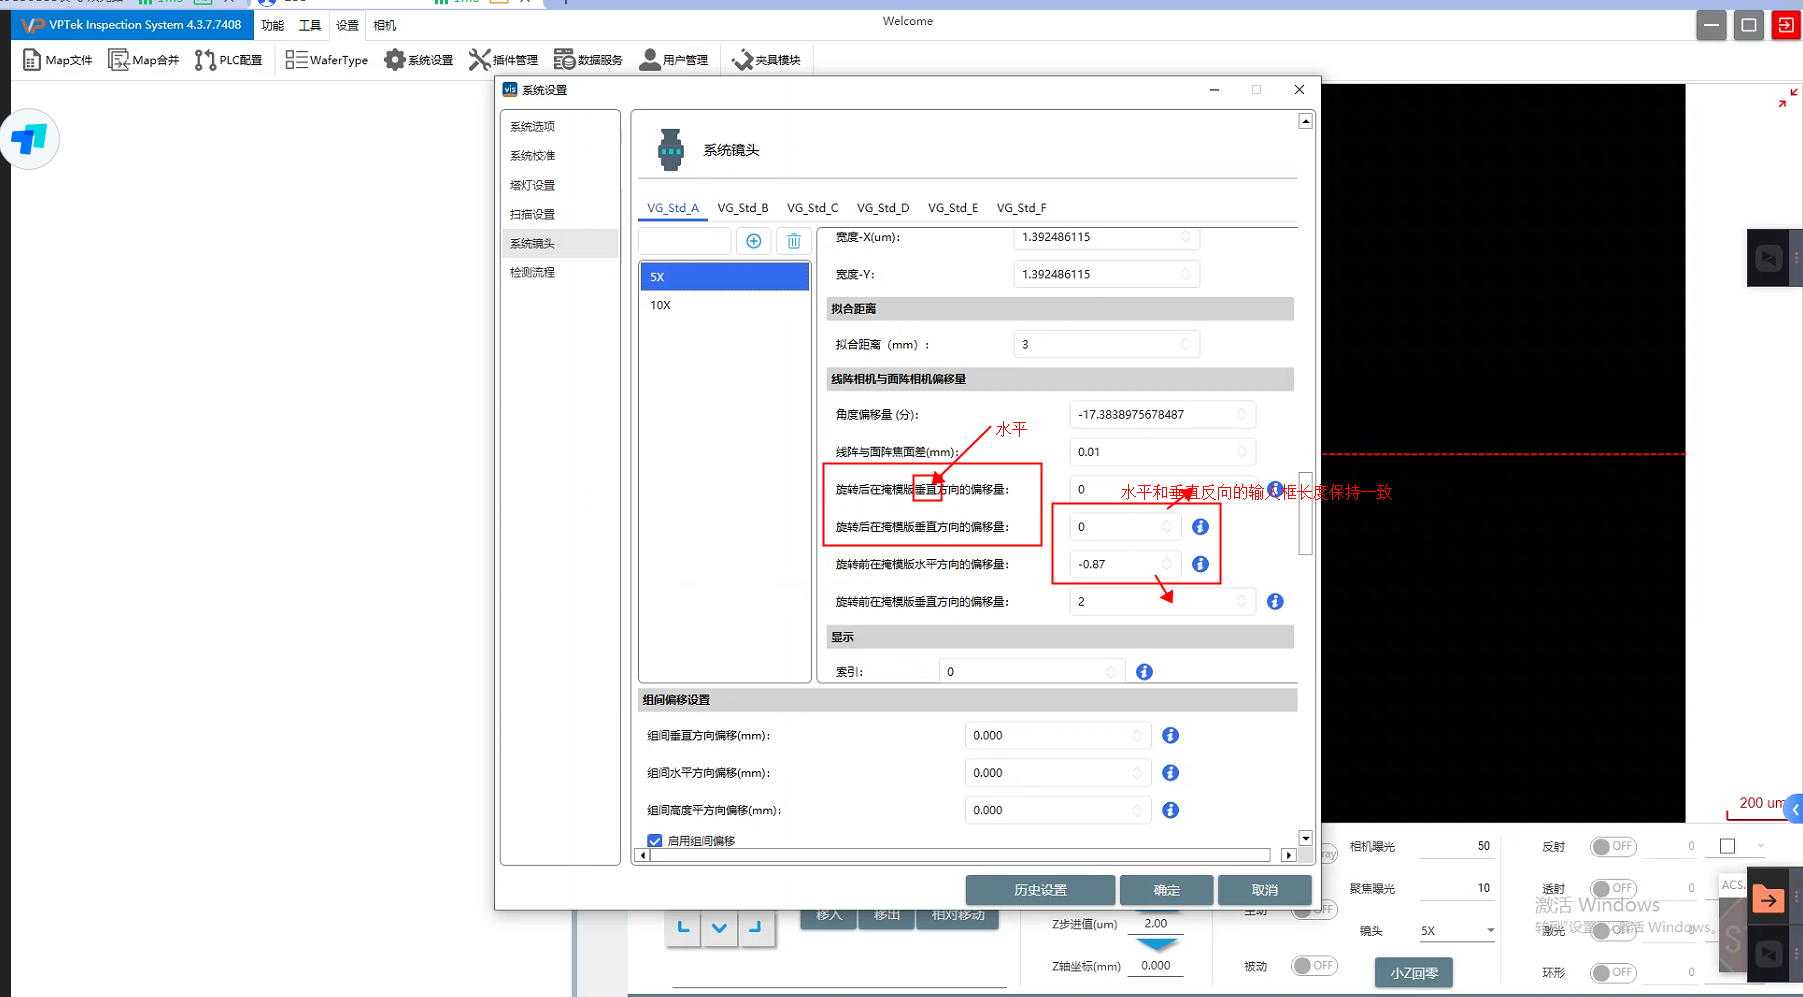Viewport: 1803px width, 997px height.
Task: Click the blue side panel chevron
Action: point(1795,809)
